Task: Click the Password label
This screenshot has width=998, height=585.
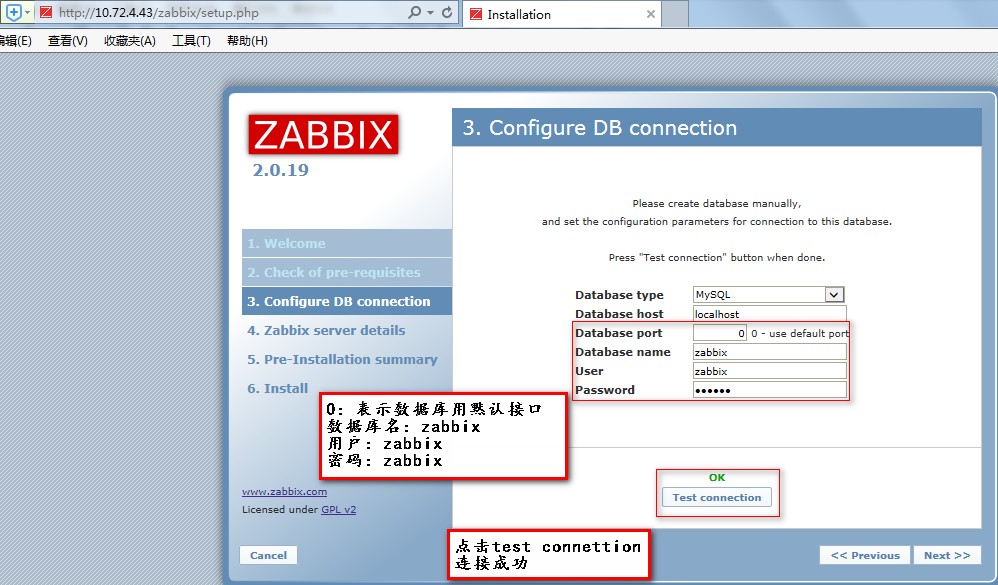Action: (605, 390)
